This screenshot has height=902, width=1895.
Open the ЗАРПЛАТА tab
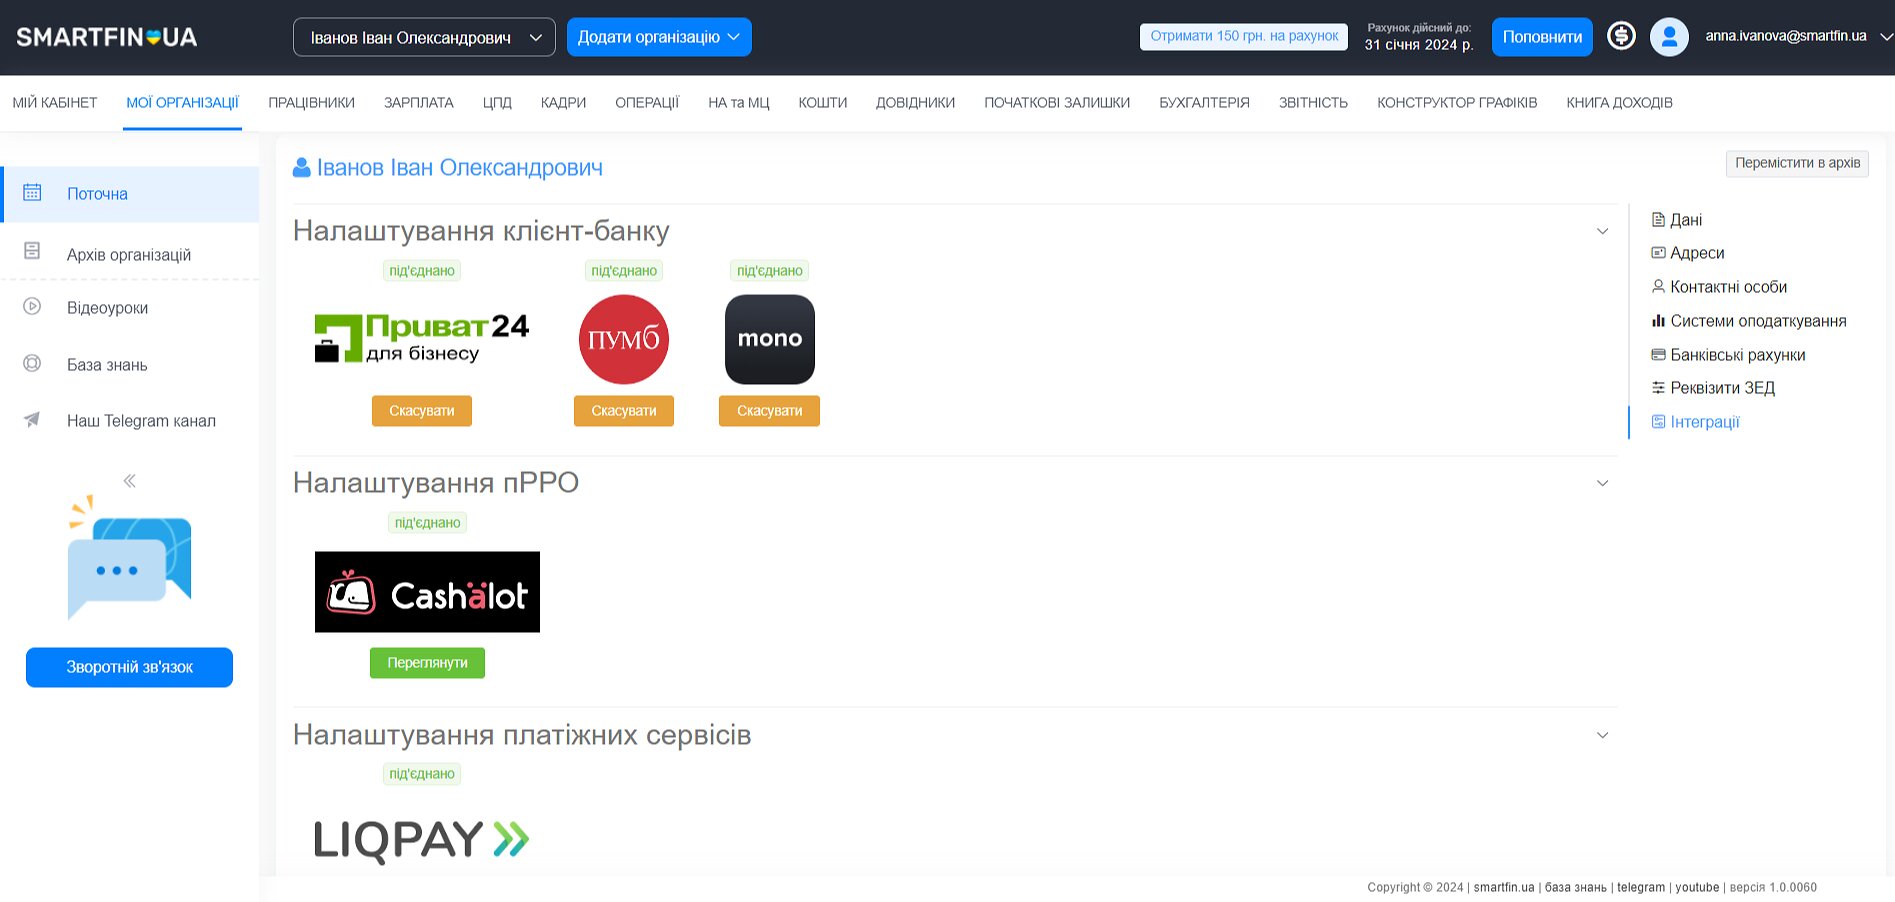(x=419, y=102)
